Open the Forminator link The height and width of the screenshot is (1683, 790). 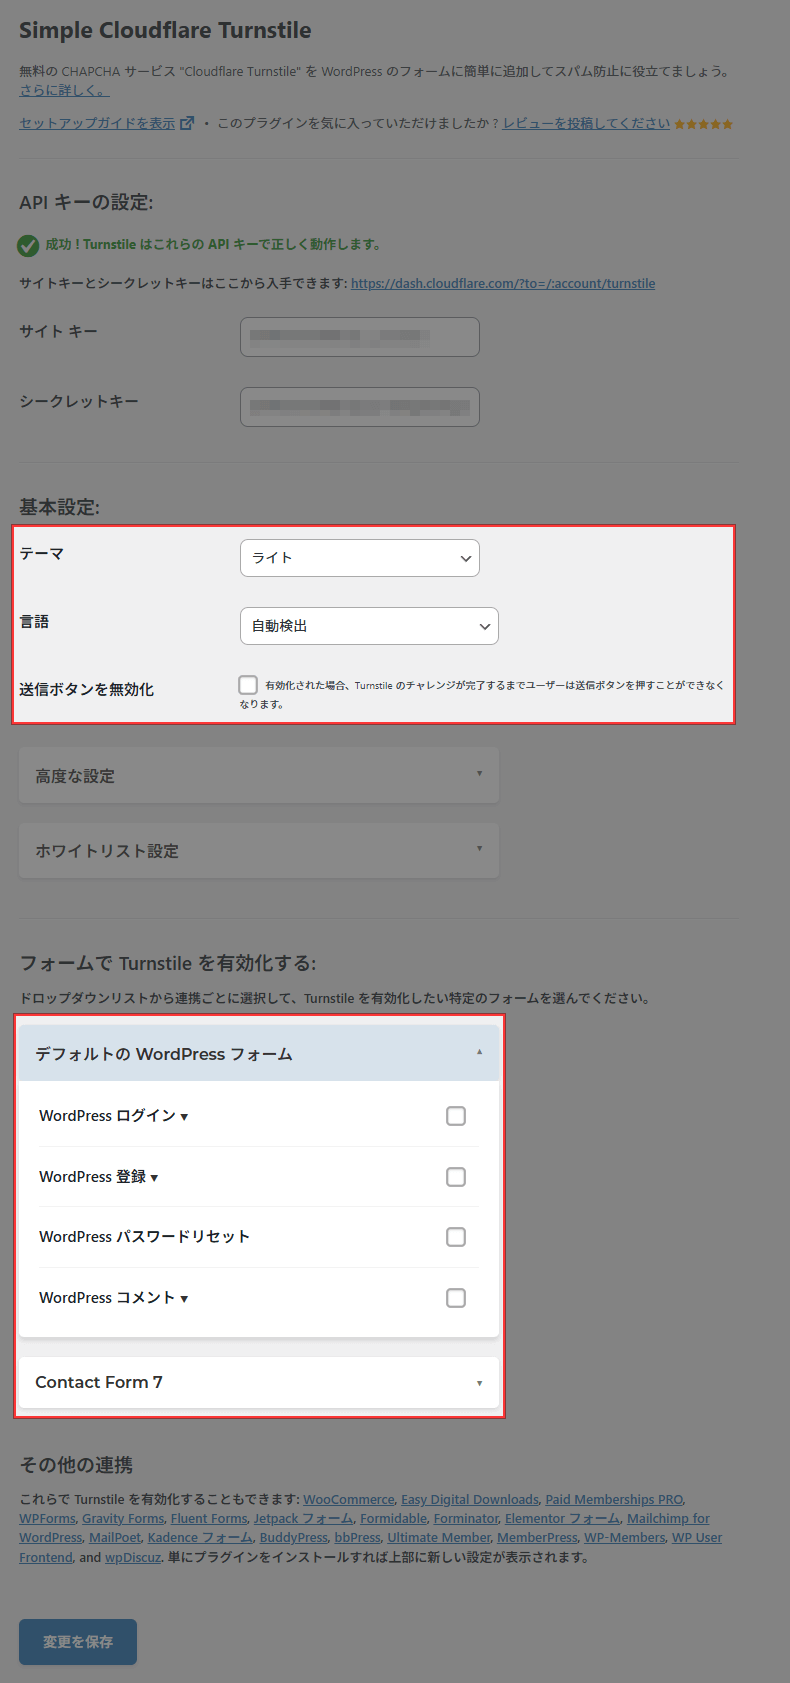point(465,1518)
